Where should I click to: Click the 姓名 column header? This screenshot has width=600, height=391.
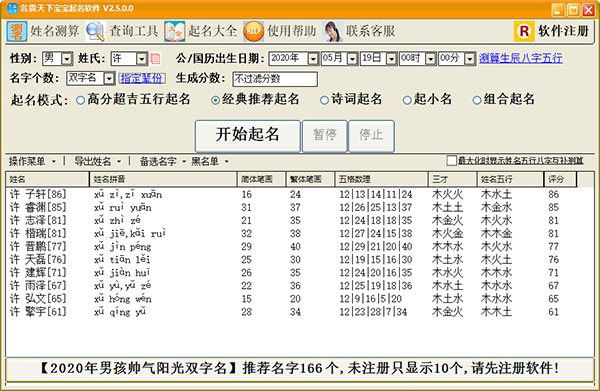tap(47, 179)
